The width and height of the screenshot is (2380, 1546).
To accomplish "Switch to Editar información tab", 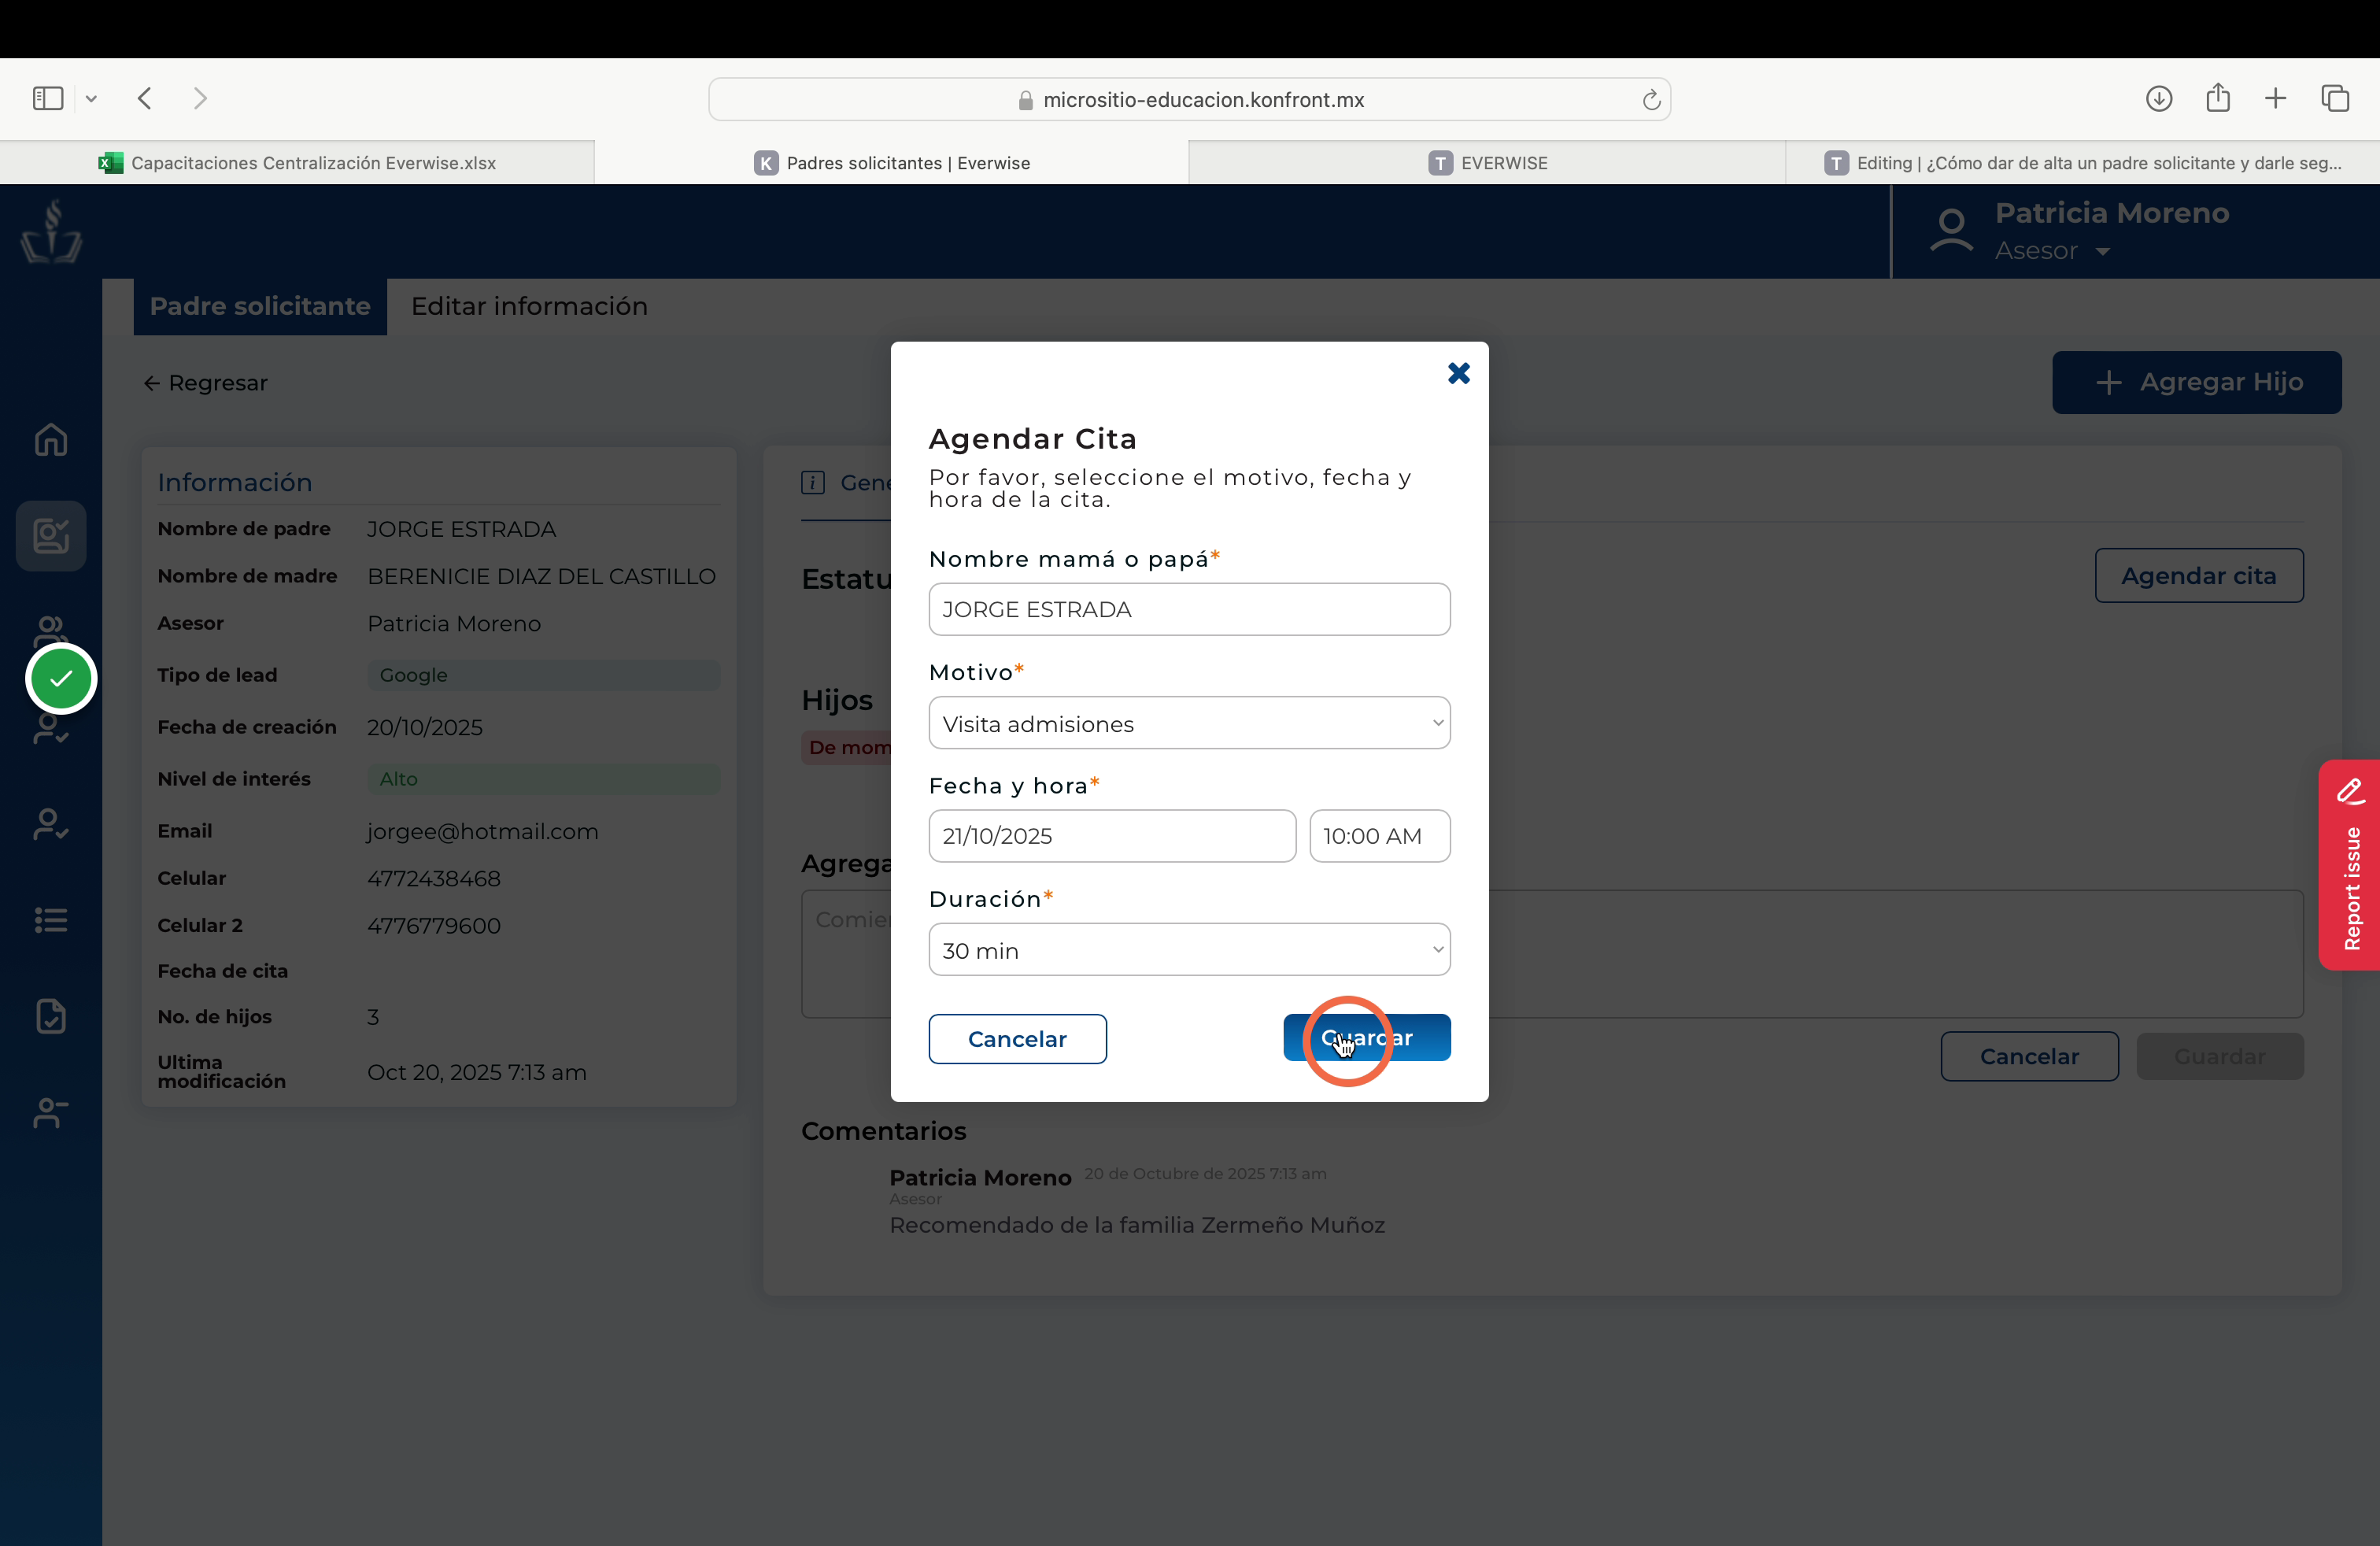I will tap(529, 306).
